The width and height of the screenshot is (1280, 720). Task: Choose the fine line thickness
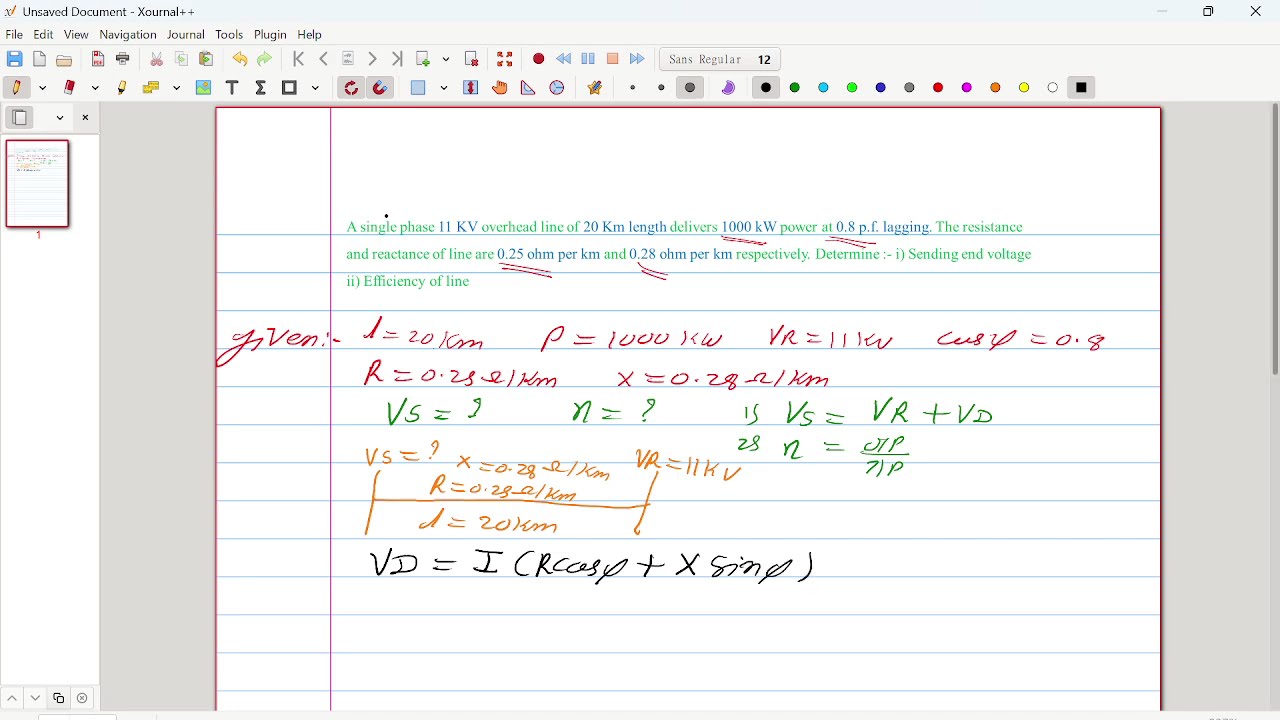[633, 88]
